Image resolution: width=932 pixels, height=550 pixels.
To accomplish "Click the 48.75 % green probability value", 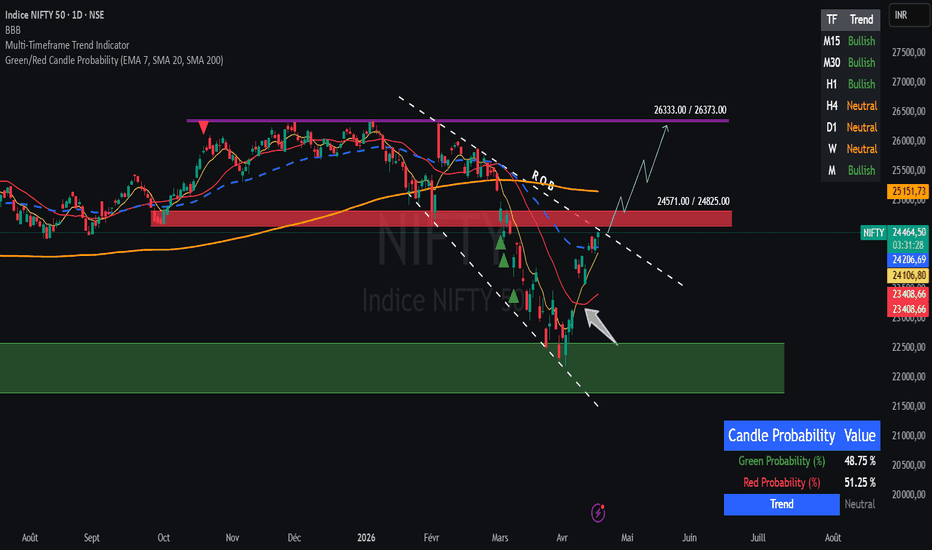I will point(859,461).
